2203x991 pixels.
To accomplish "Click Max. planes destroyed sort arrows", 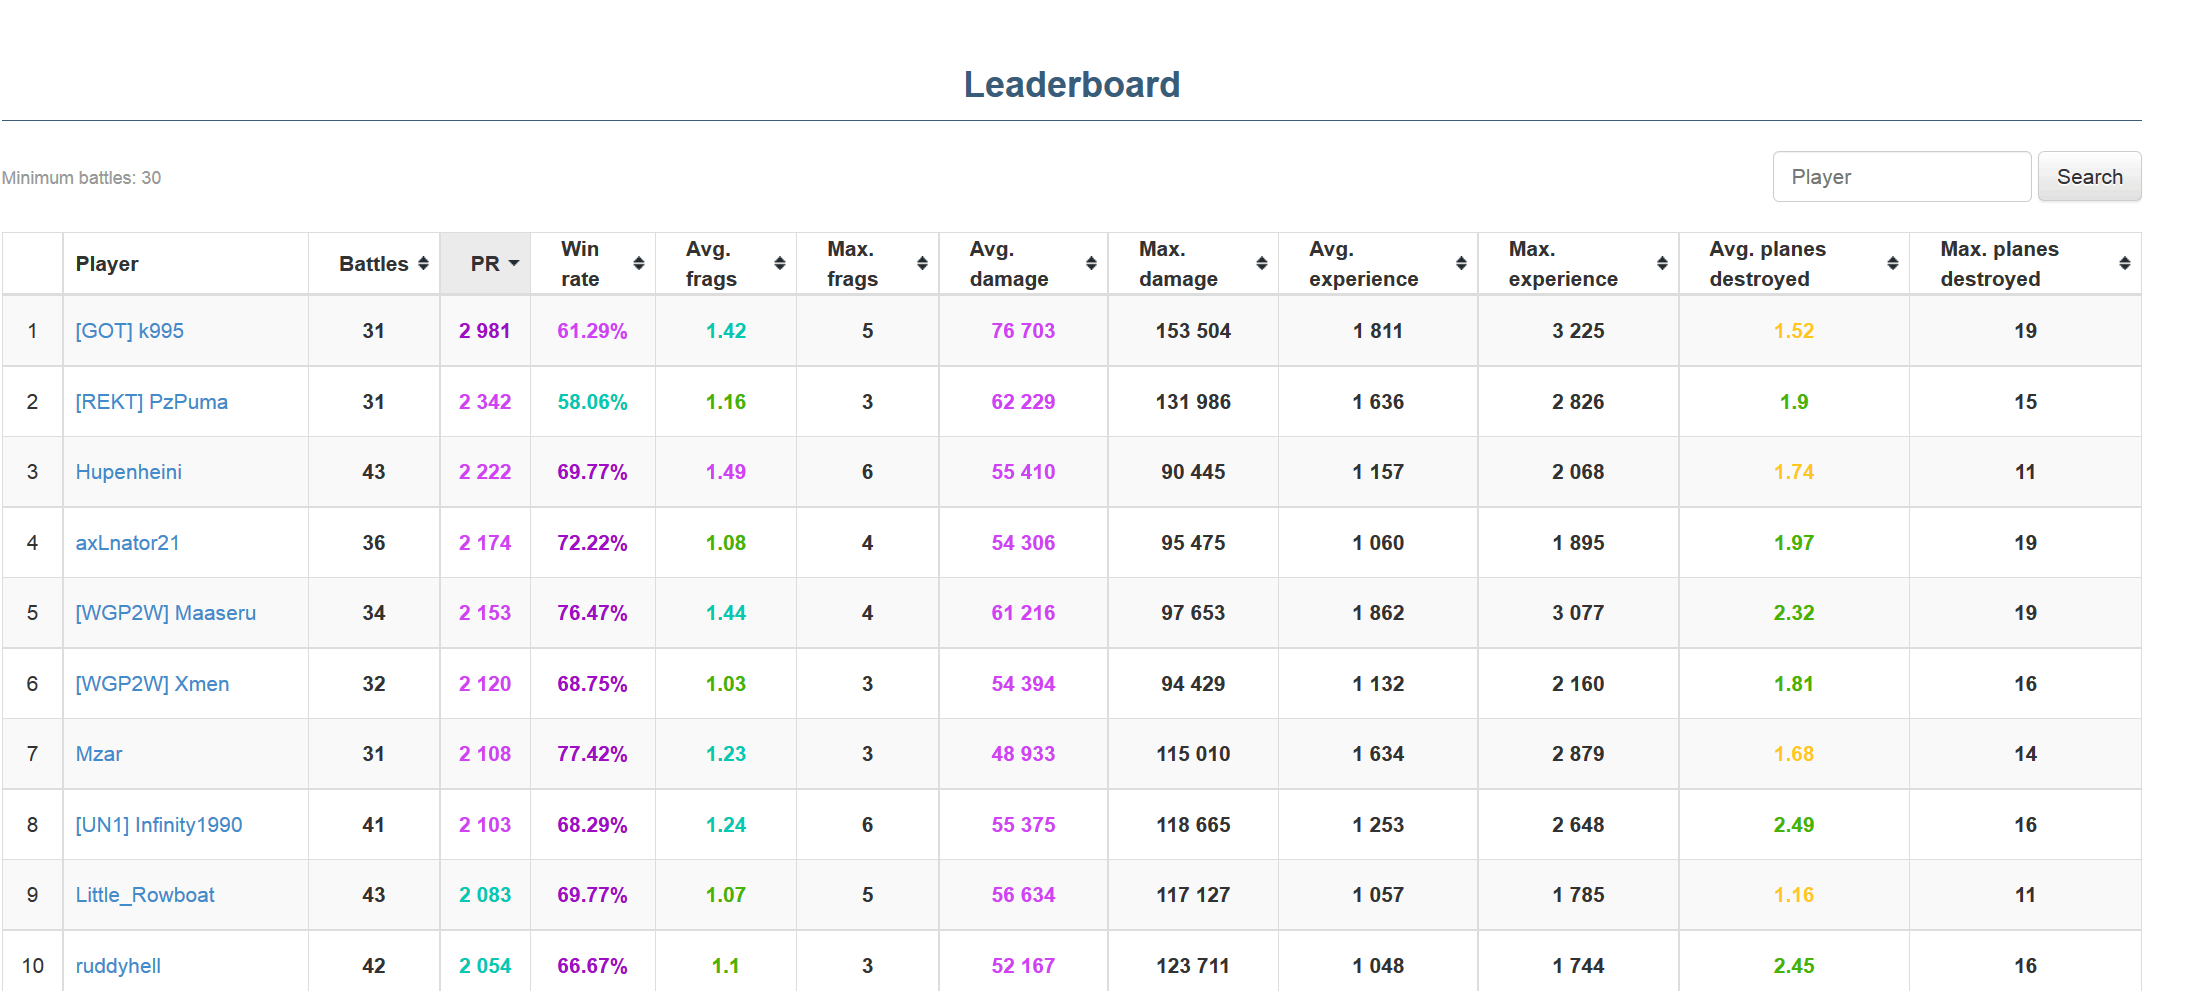I will pos(2124,264).
